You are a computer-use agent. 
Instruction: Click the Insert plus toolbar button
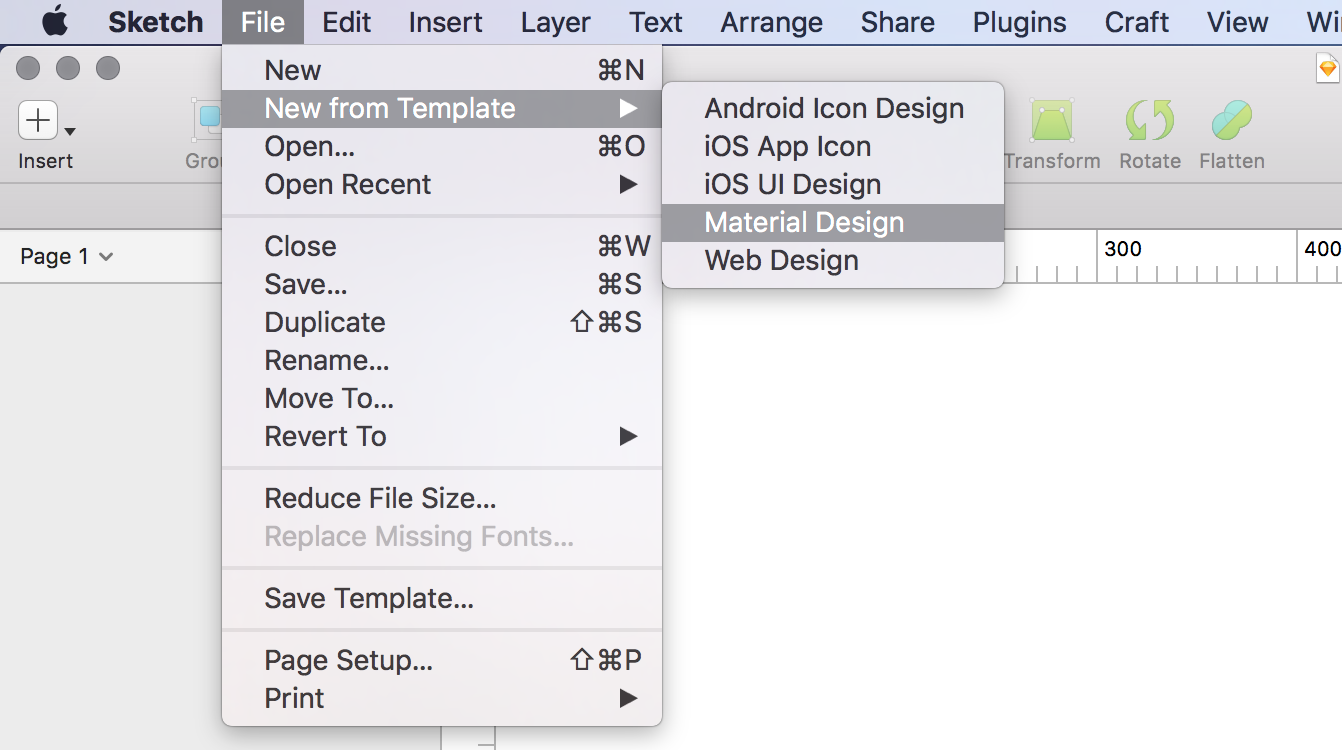(x=38, y=121)
